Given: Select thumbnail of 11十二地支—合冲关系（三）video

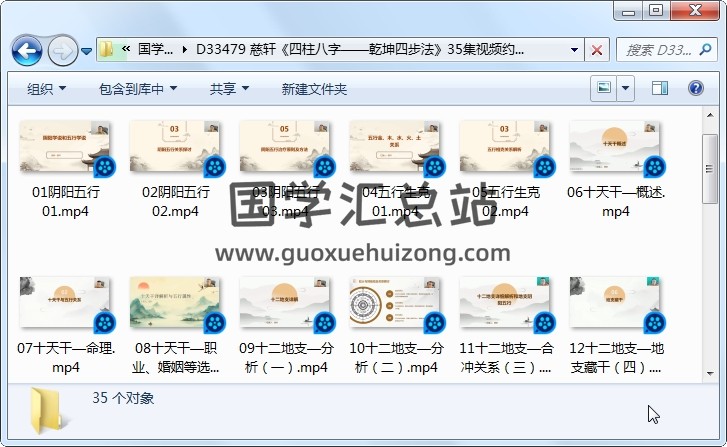Looking at the screenshot, I should (x=505, y=303).
